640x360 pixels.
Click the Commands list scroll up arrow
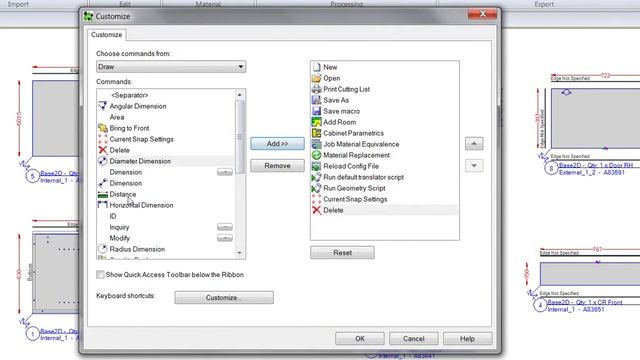tap(240, 95)
